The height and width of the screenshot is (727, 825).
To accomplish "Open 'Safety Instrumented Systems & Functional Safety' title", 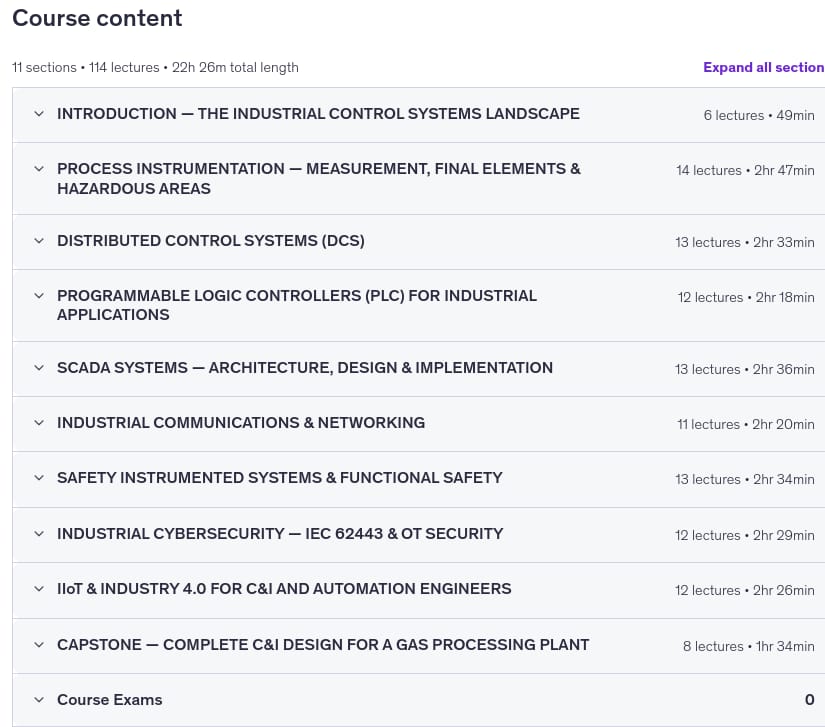I will pyautogui.click(x=280, y=478).
